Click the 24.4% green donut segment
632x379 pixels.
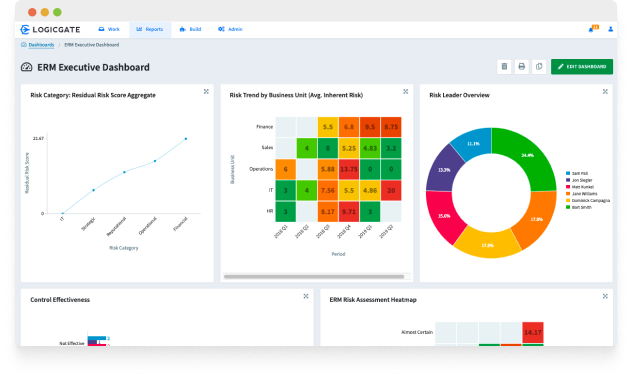coord(528,155)
